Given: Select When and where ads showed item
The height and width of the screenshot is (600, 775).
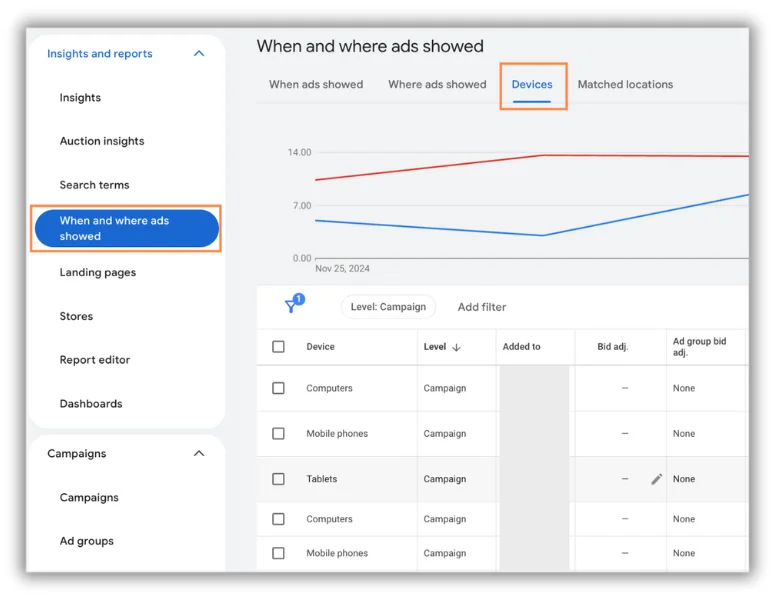Looking at the screenshot, I should pos(127,228).
